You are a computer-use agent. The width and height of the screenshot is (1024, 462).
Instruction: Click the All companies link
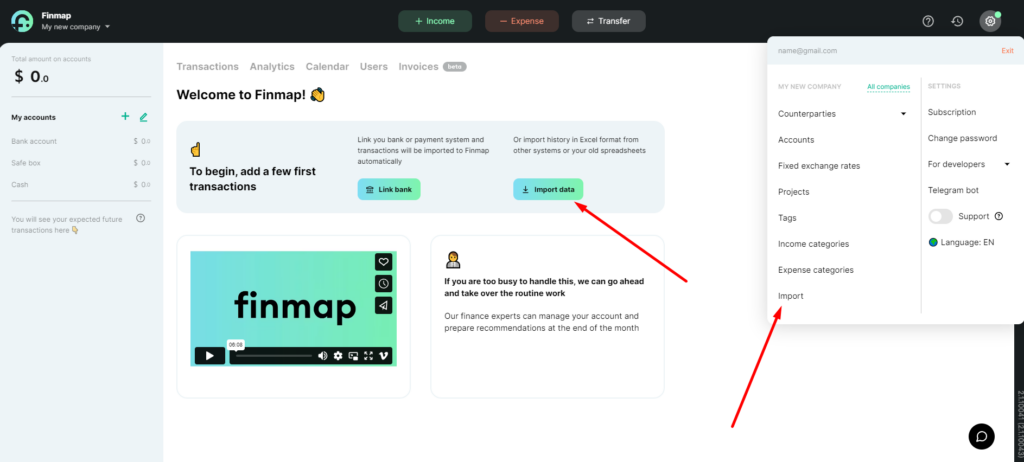click(x=888, y=86)
